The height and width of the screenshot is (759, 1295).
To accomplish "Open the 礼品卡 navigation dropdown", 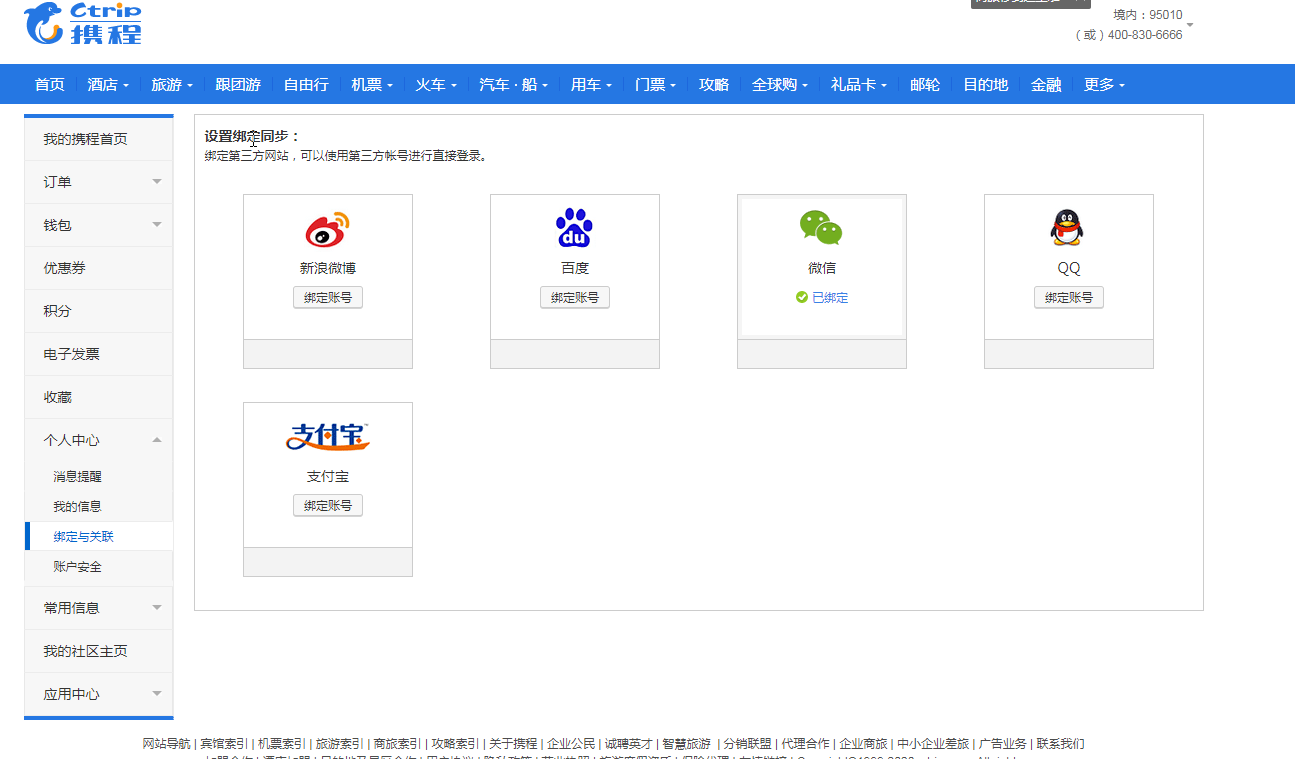I will pos(859,85).
